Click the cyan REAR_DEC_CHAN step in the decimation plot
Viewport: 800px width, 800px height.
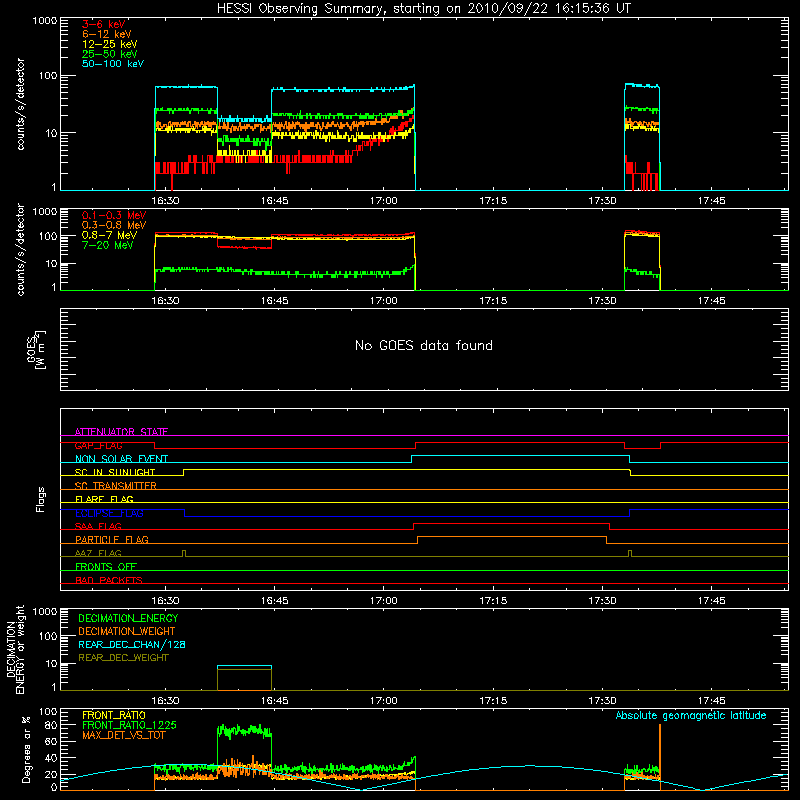point(244,666)
